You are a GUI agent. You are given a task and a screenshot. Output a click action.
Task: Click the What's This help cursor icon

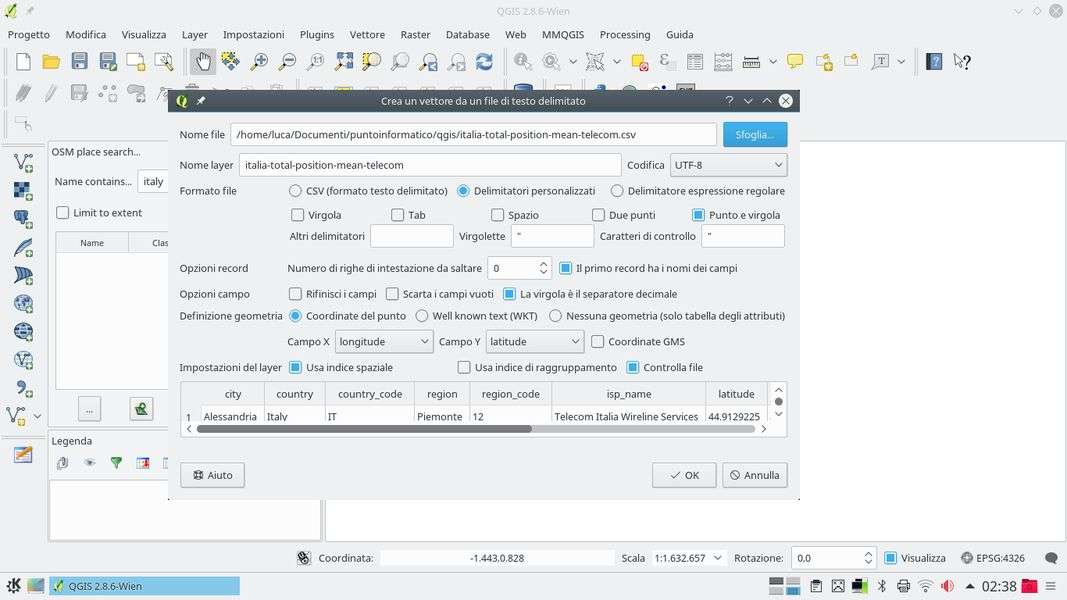coord(962,61)
